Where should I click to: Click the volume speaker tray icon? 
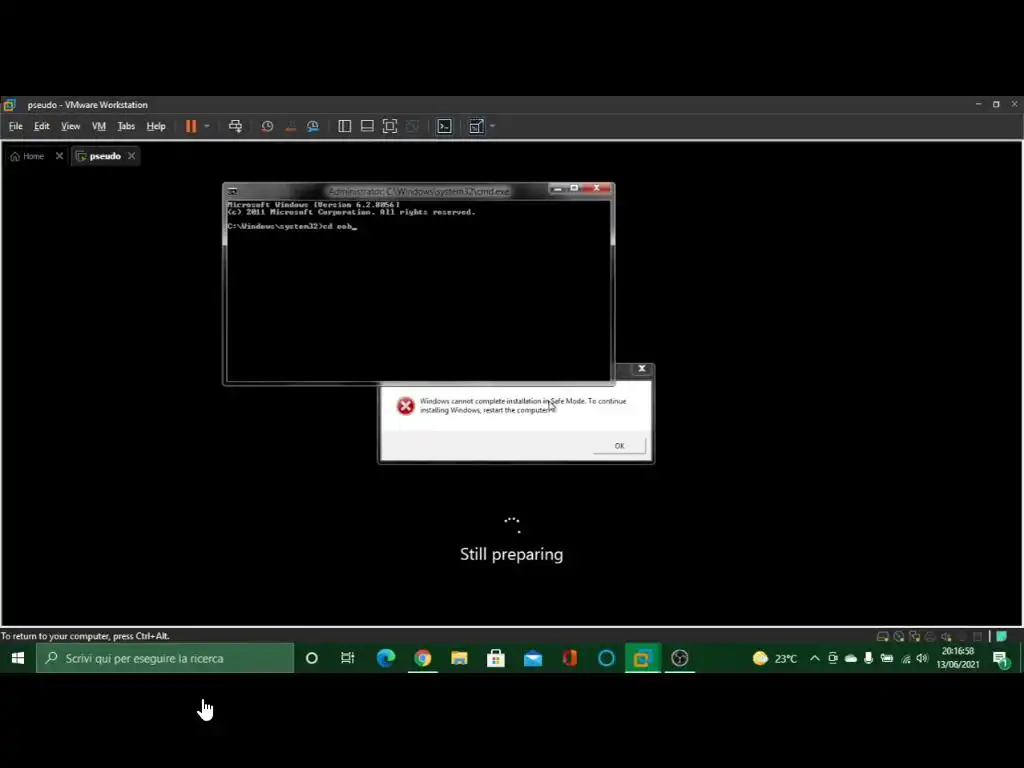coord(922,658)
